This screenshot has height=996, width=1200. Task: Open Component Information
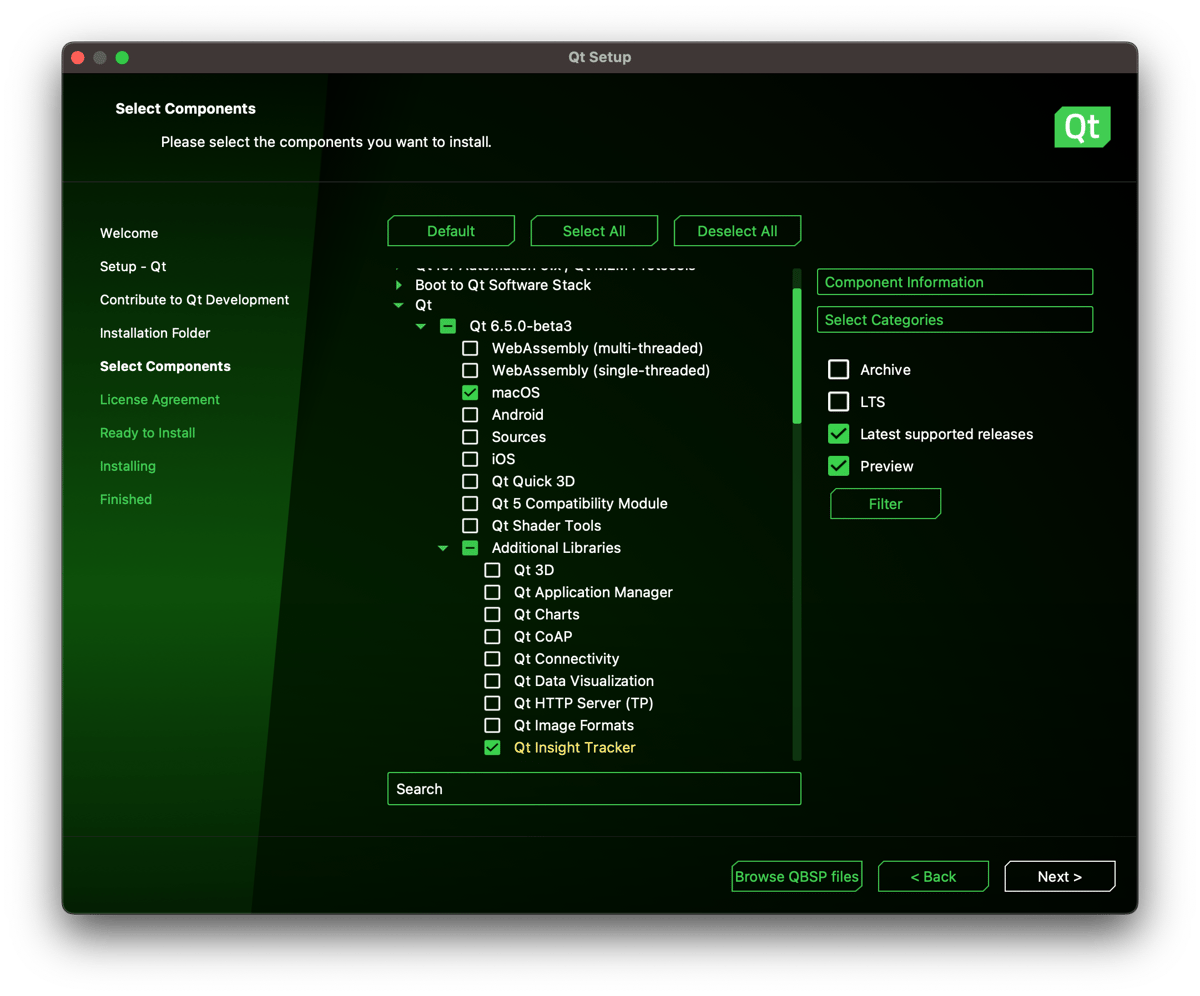pos(953,281)
